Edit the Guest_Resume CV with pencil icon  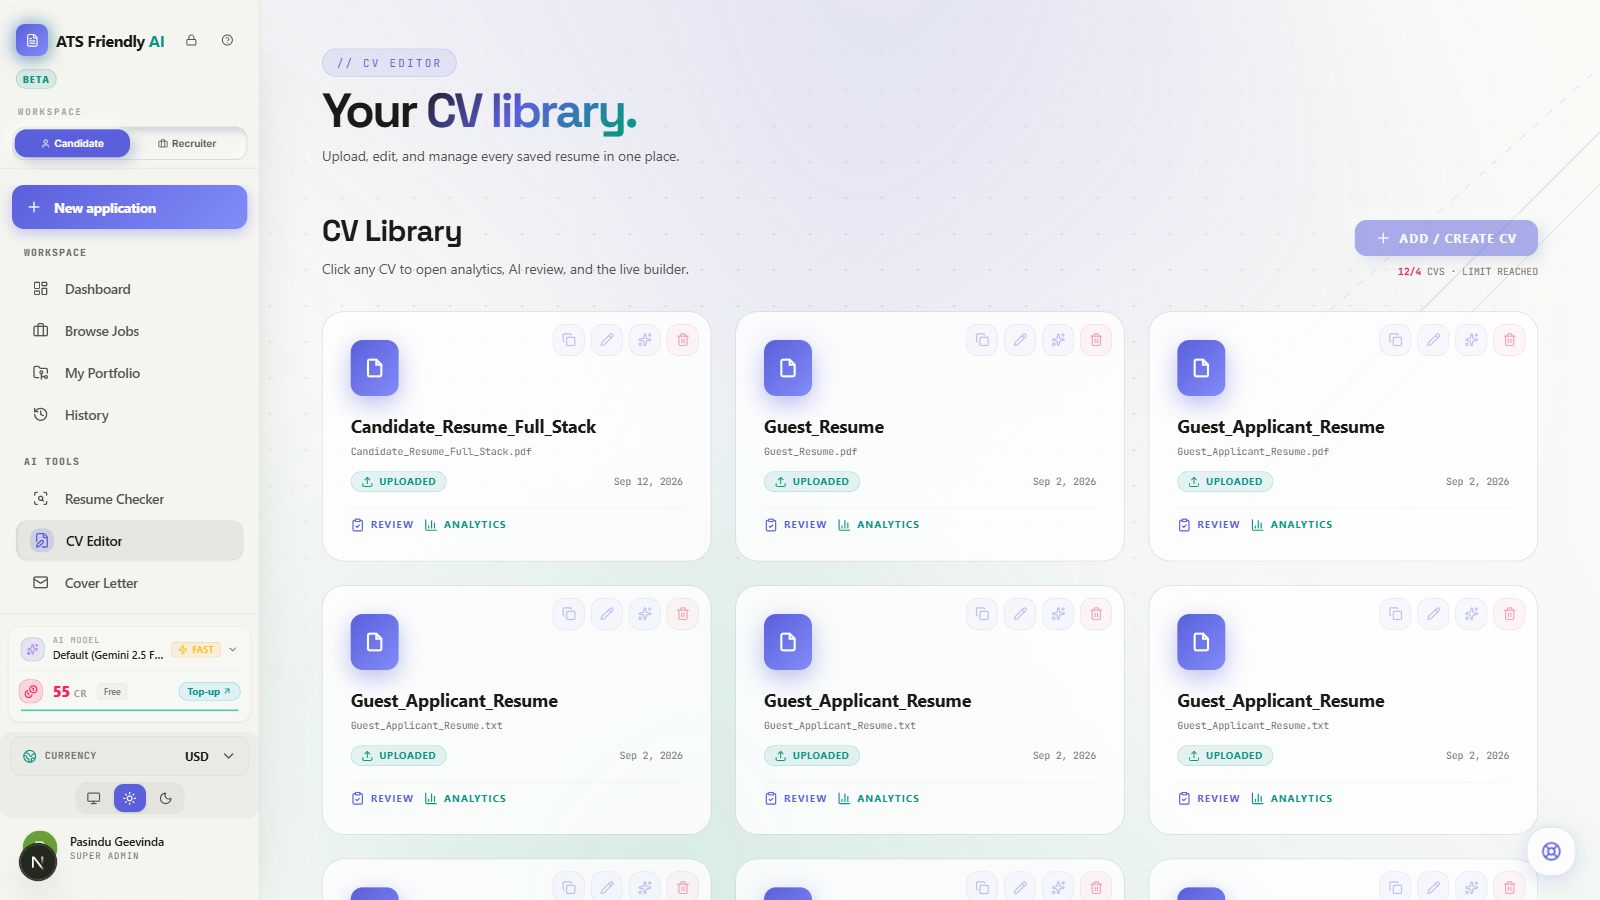pyautogui.click(x=1020, y=340)
